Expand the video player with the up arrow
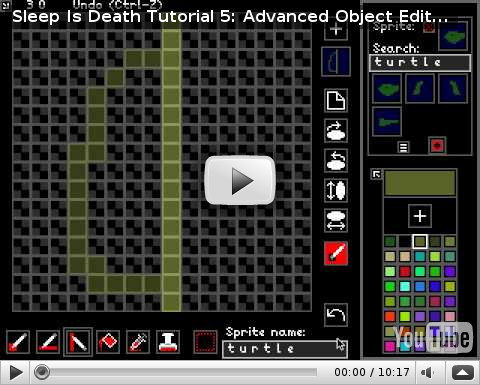This screenshot has height=385, width=480. pos(463,373)
